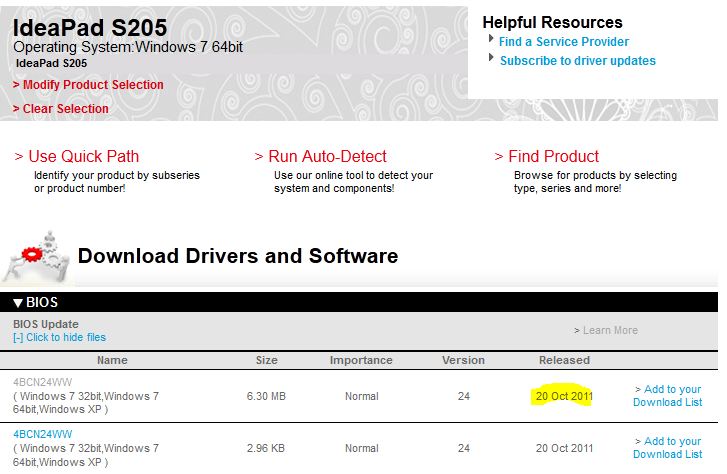Click the IdeaPad S205 main heading
This screenshot has height=474, width=727.
[90, 28]
